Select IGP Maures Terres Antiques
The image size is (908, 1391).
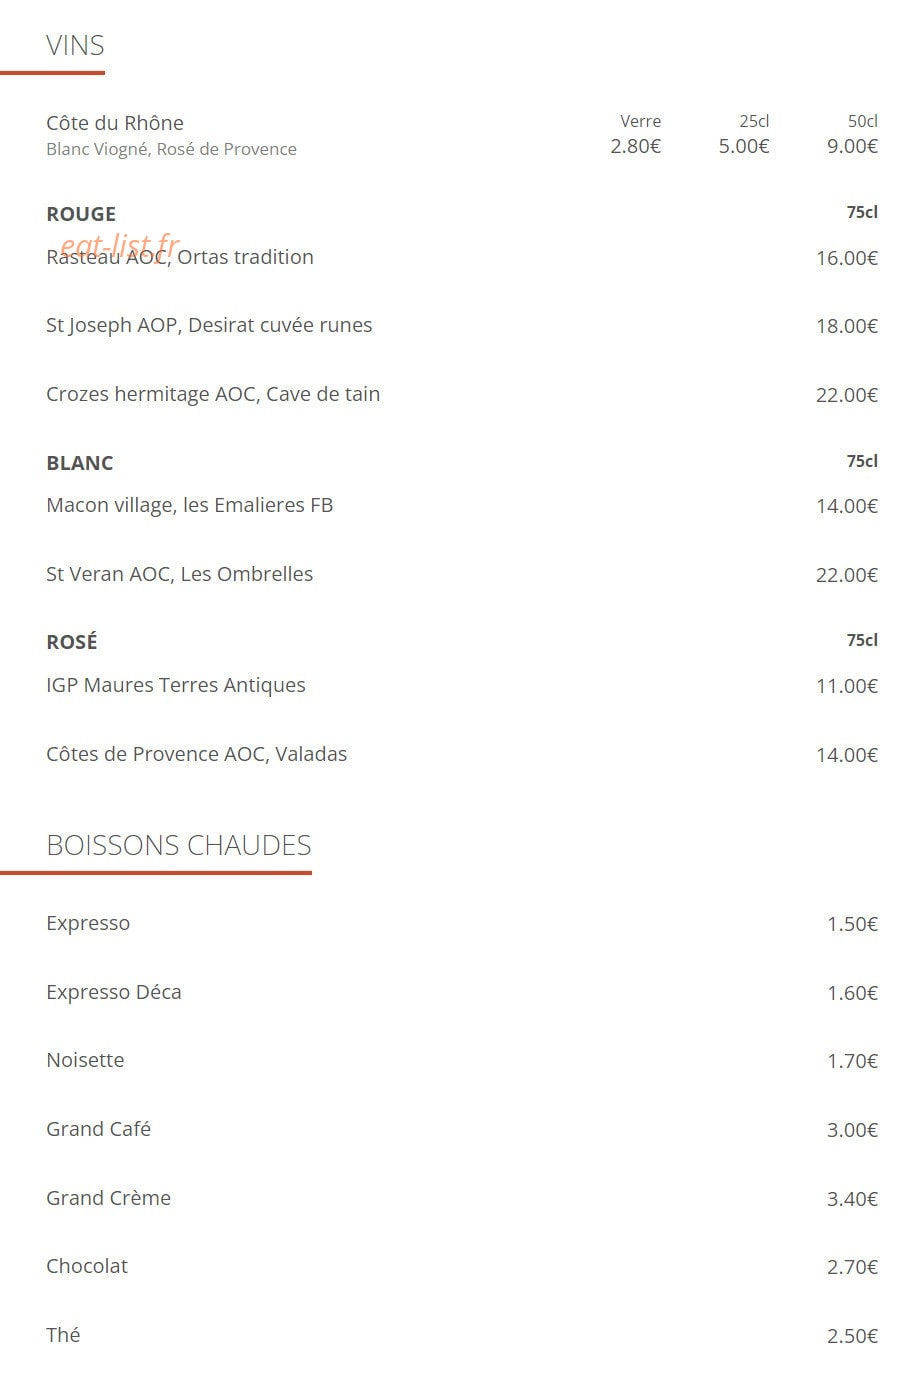coord(176,685)
